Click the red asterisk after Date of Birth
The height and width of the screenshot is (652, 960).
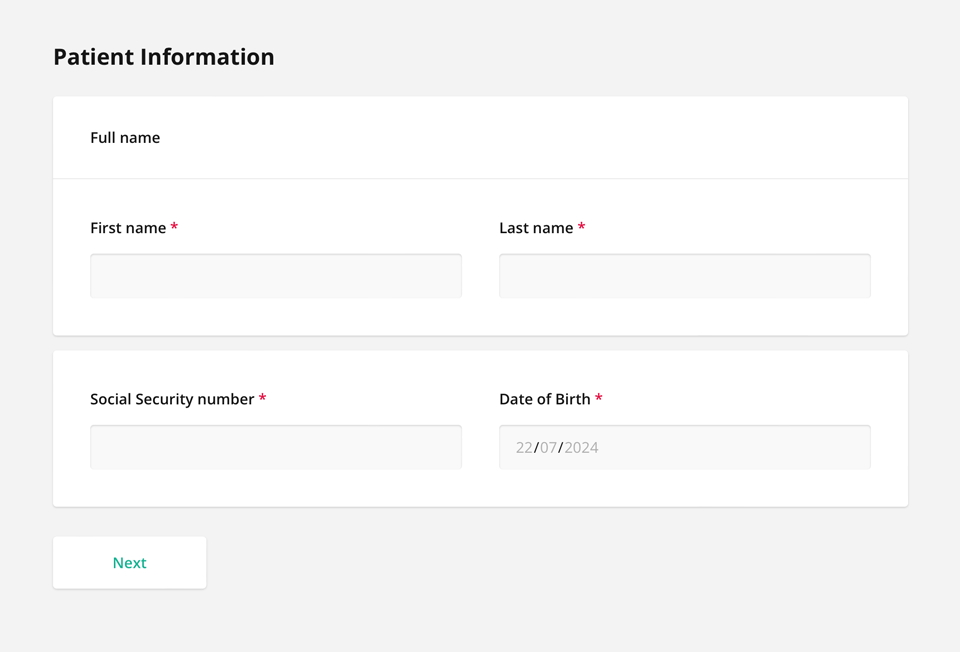pos(599,398)
